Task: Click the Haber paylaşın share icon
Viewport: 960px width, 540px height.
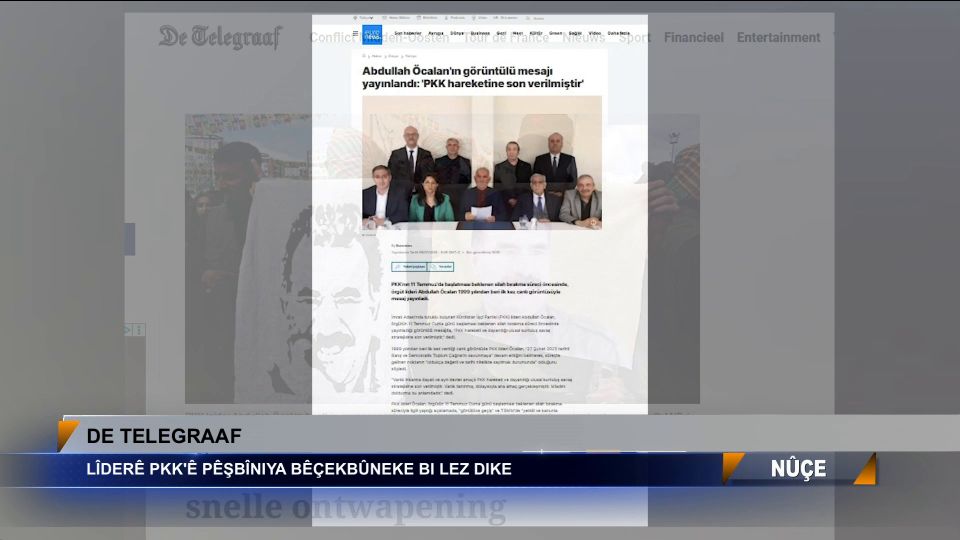Action: 398,266
